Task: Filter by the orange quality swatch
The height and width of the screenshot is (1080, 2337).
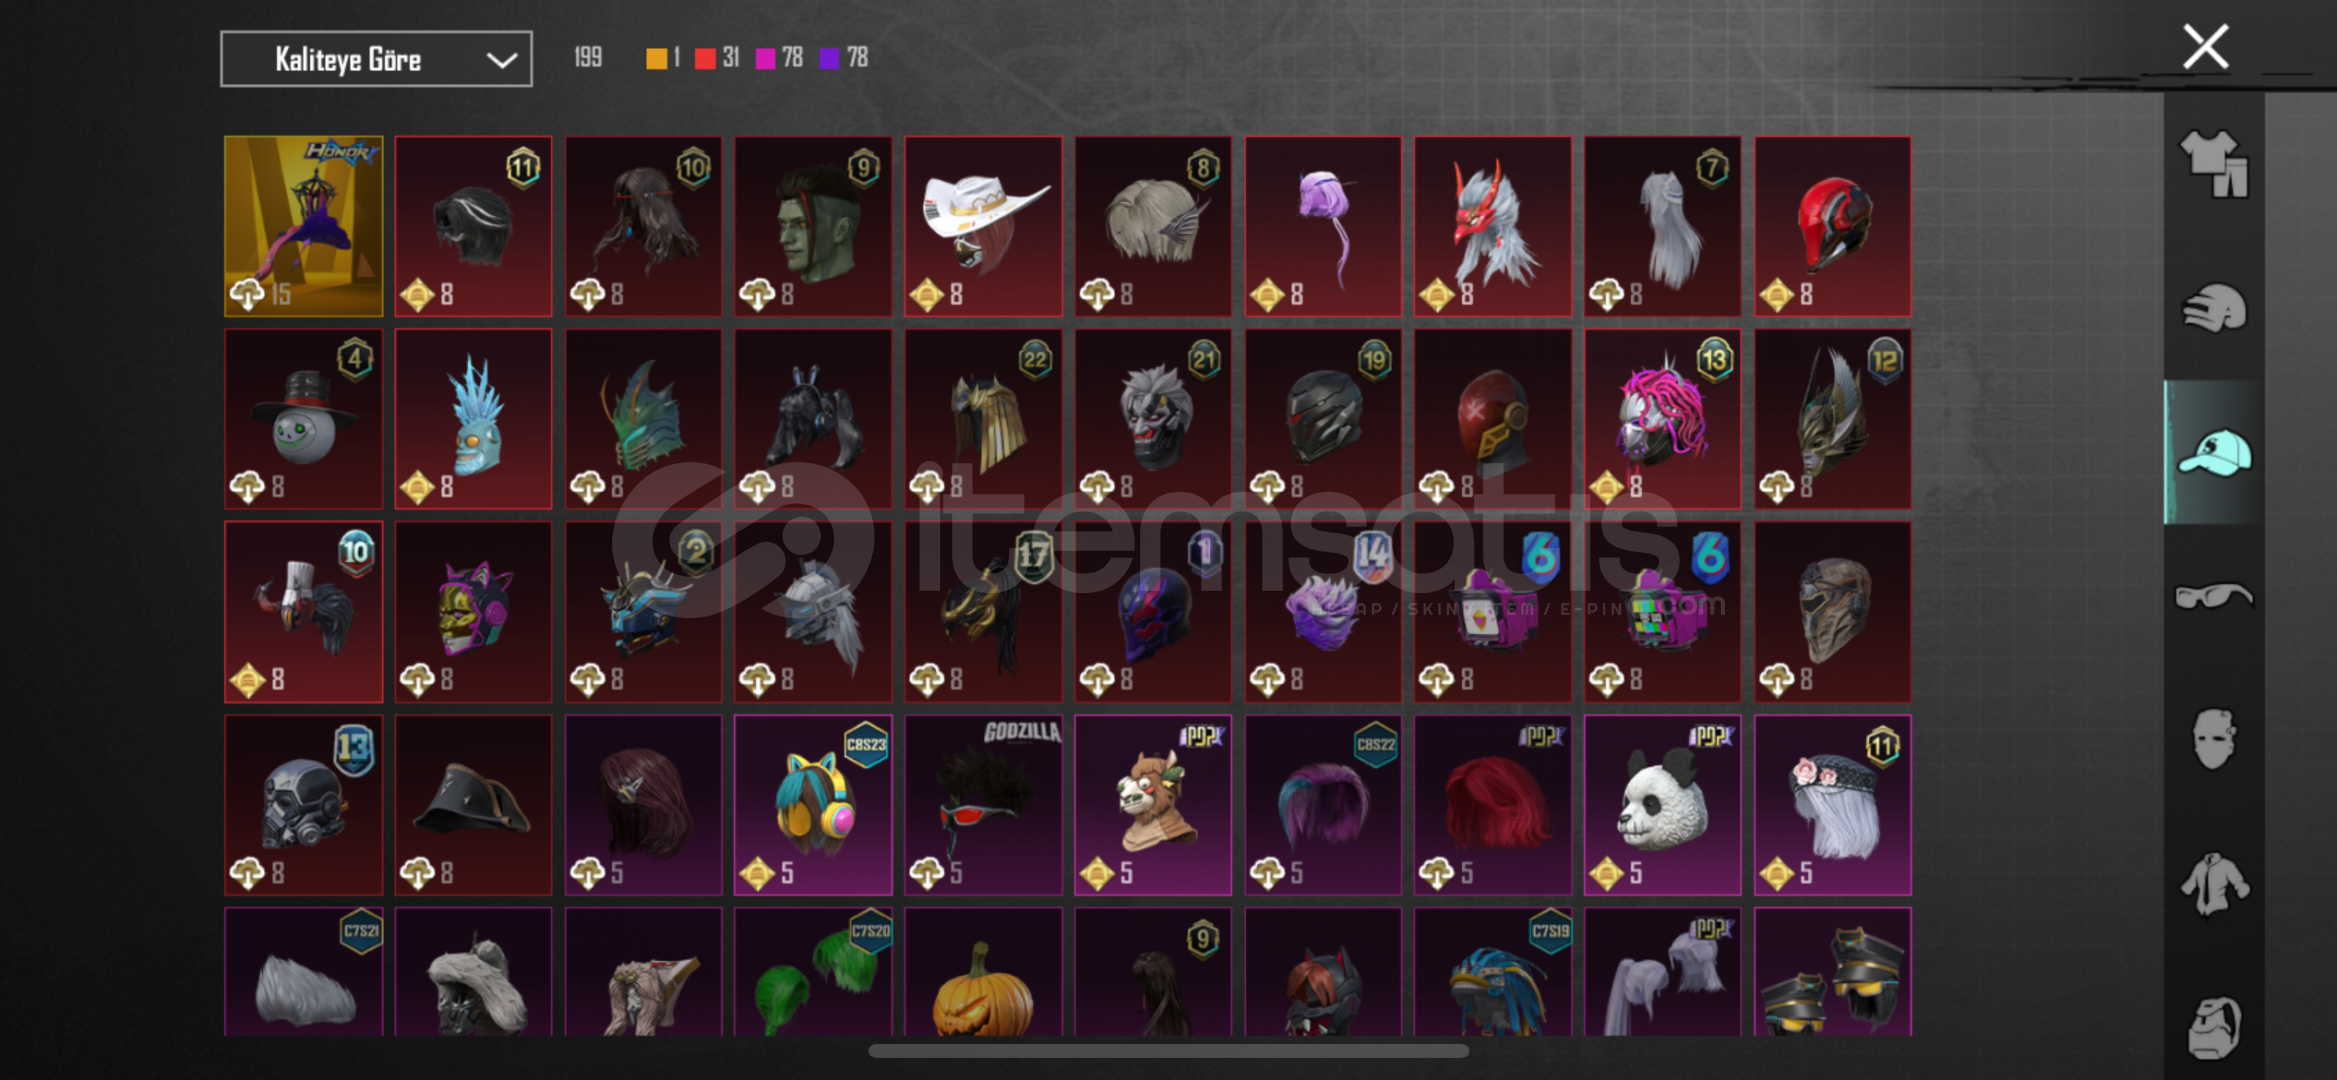Action: (656, 58)
